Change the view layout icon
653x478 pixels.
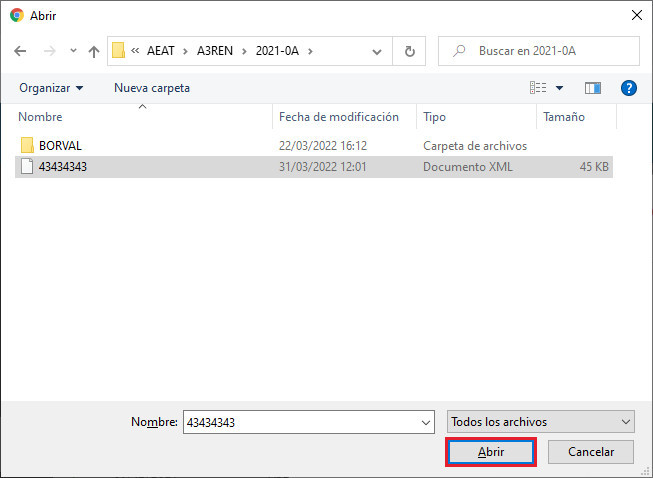(x=538, y=88)
